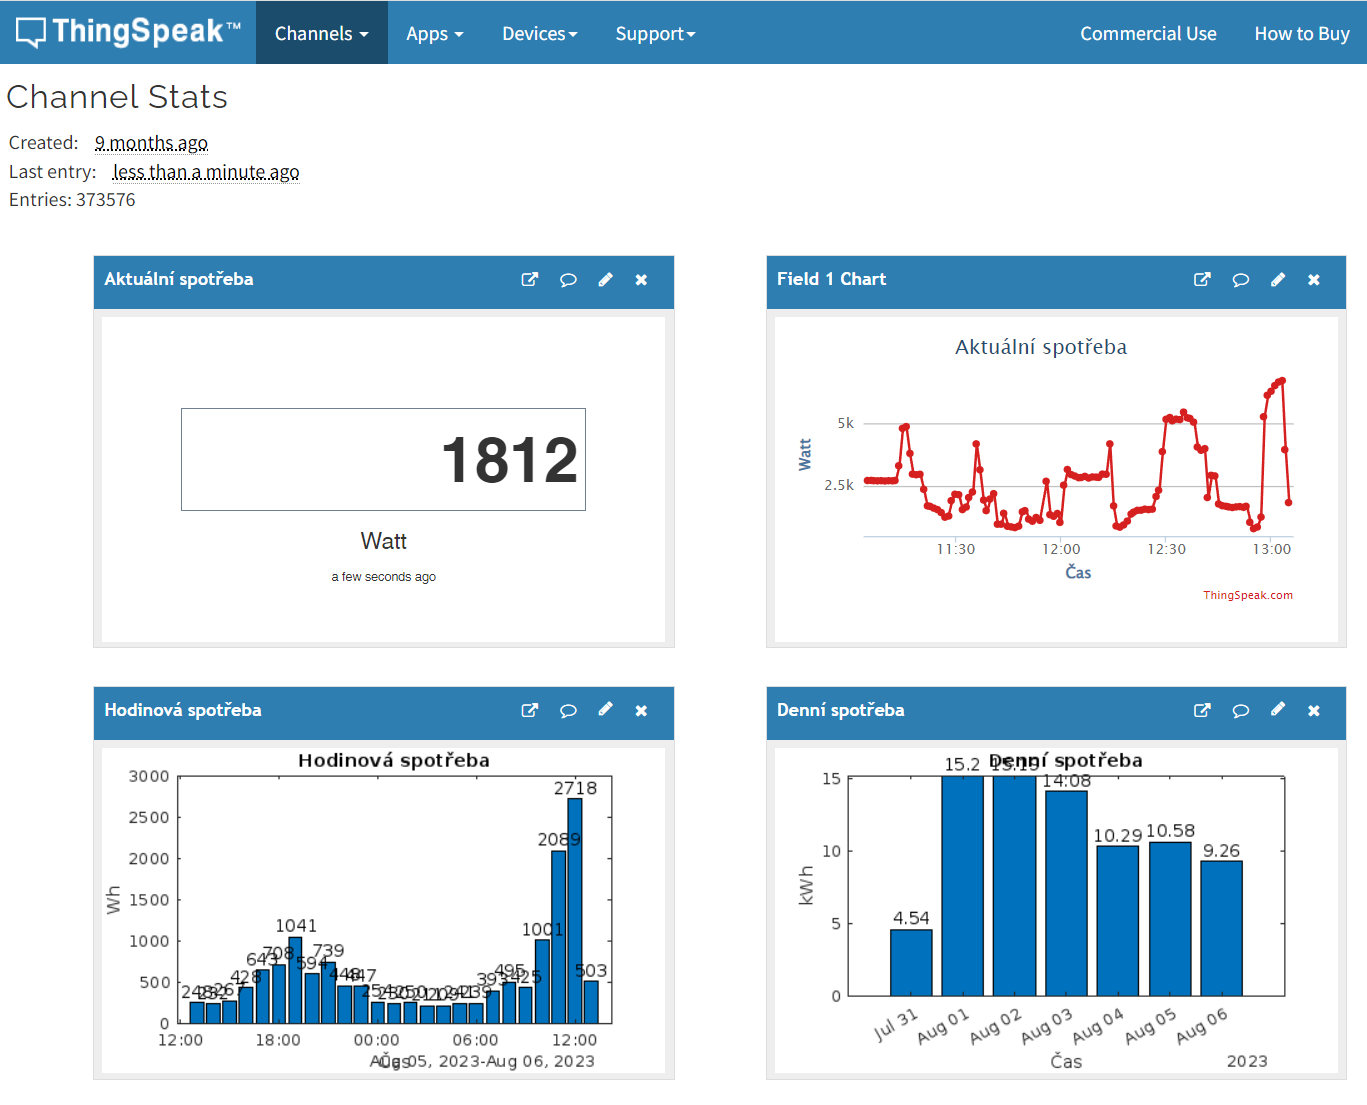Click comment icon on Denní spotřeba widget

1240,711
